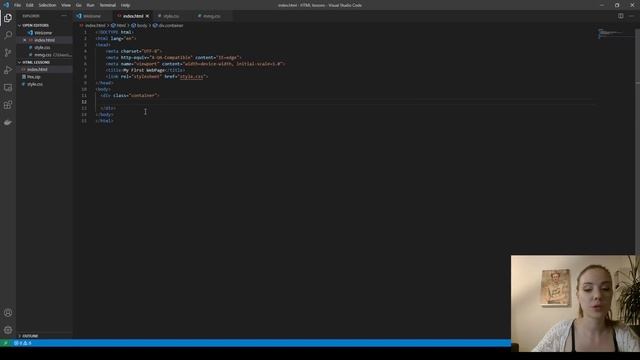
Task: Open style.css in HTML LESSONS folder
Action: point(35,84)
